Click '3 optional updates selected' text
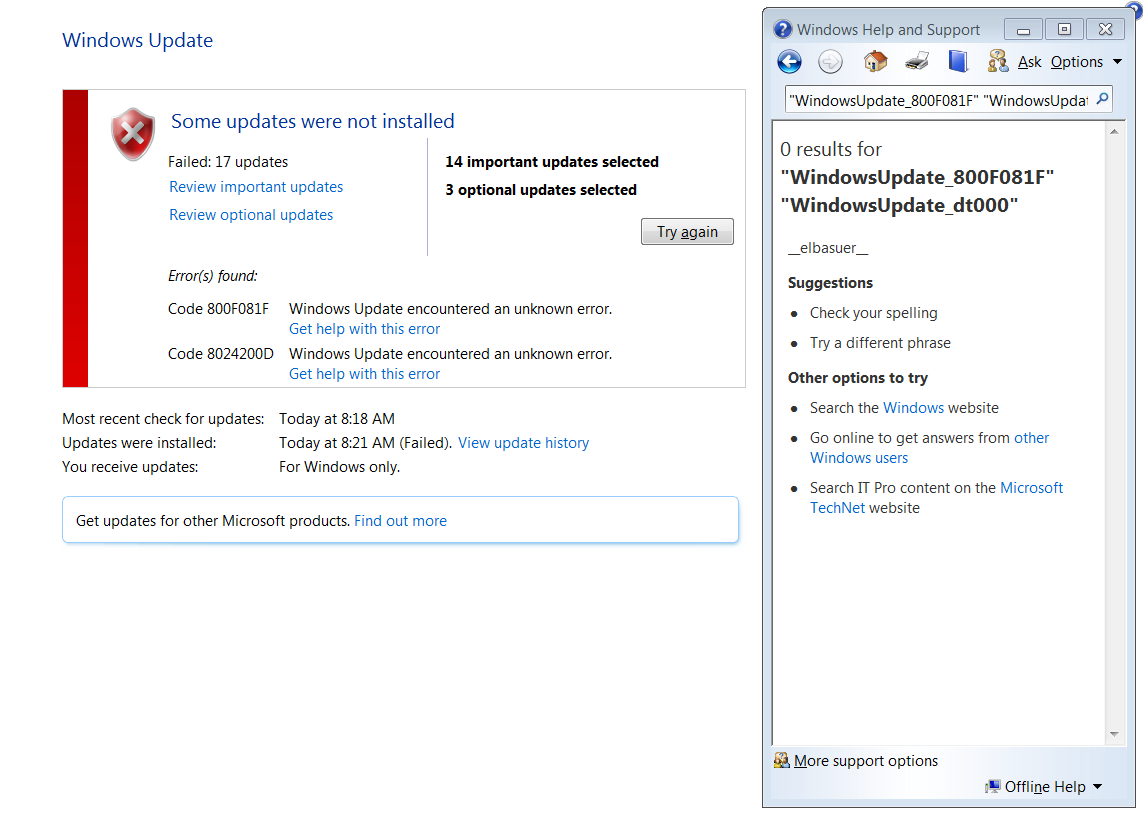Image resolution: width=1143 pixels, height=840 pixels. [x=541, y=190]
